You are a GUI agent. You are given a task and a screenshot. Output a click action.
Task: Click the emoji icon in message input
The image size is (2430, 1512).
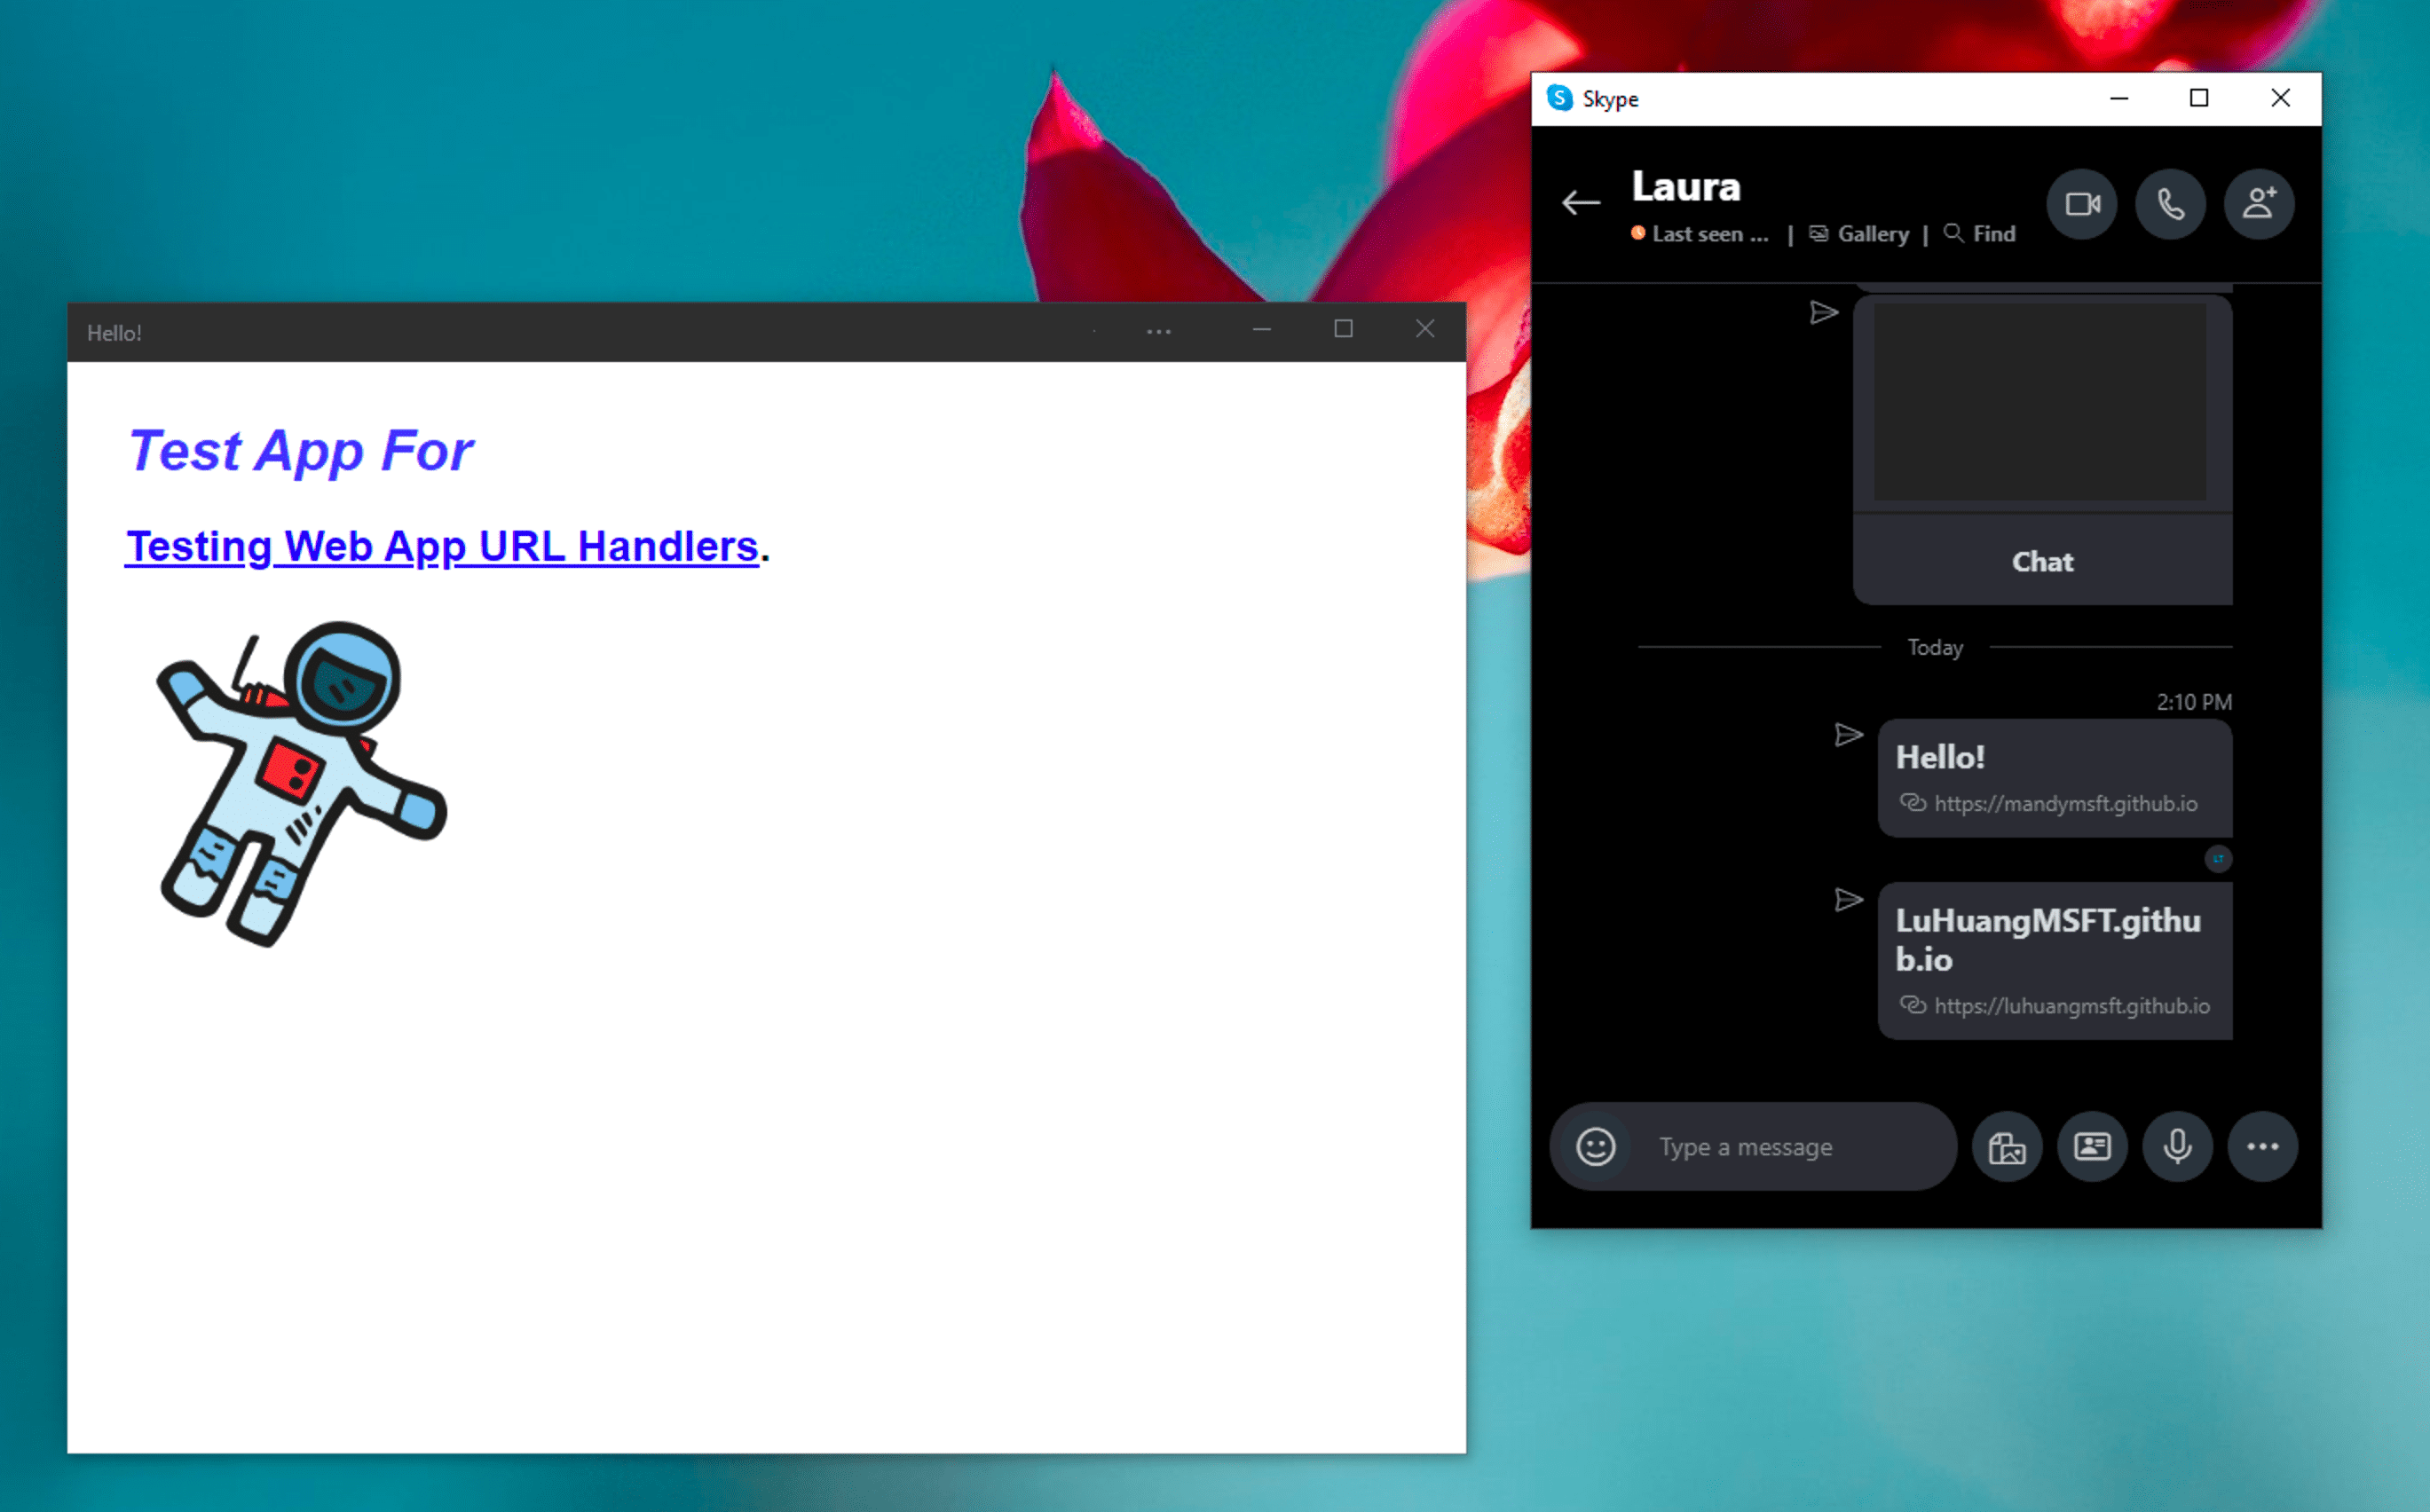pos(1592,1145)
